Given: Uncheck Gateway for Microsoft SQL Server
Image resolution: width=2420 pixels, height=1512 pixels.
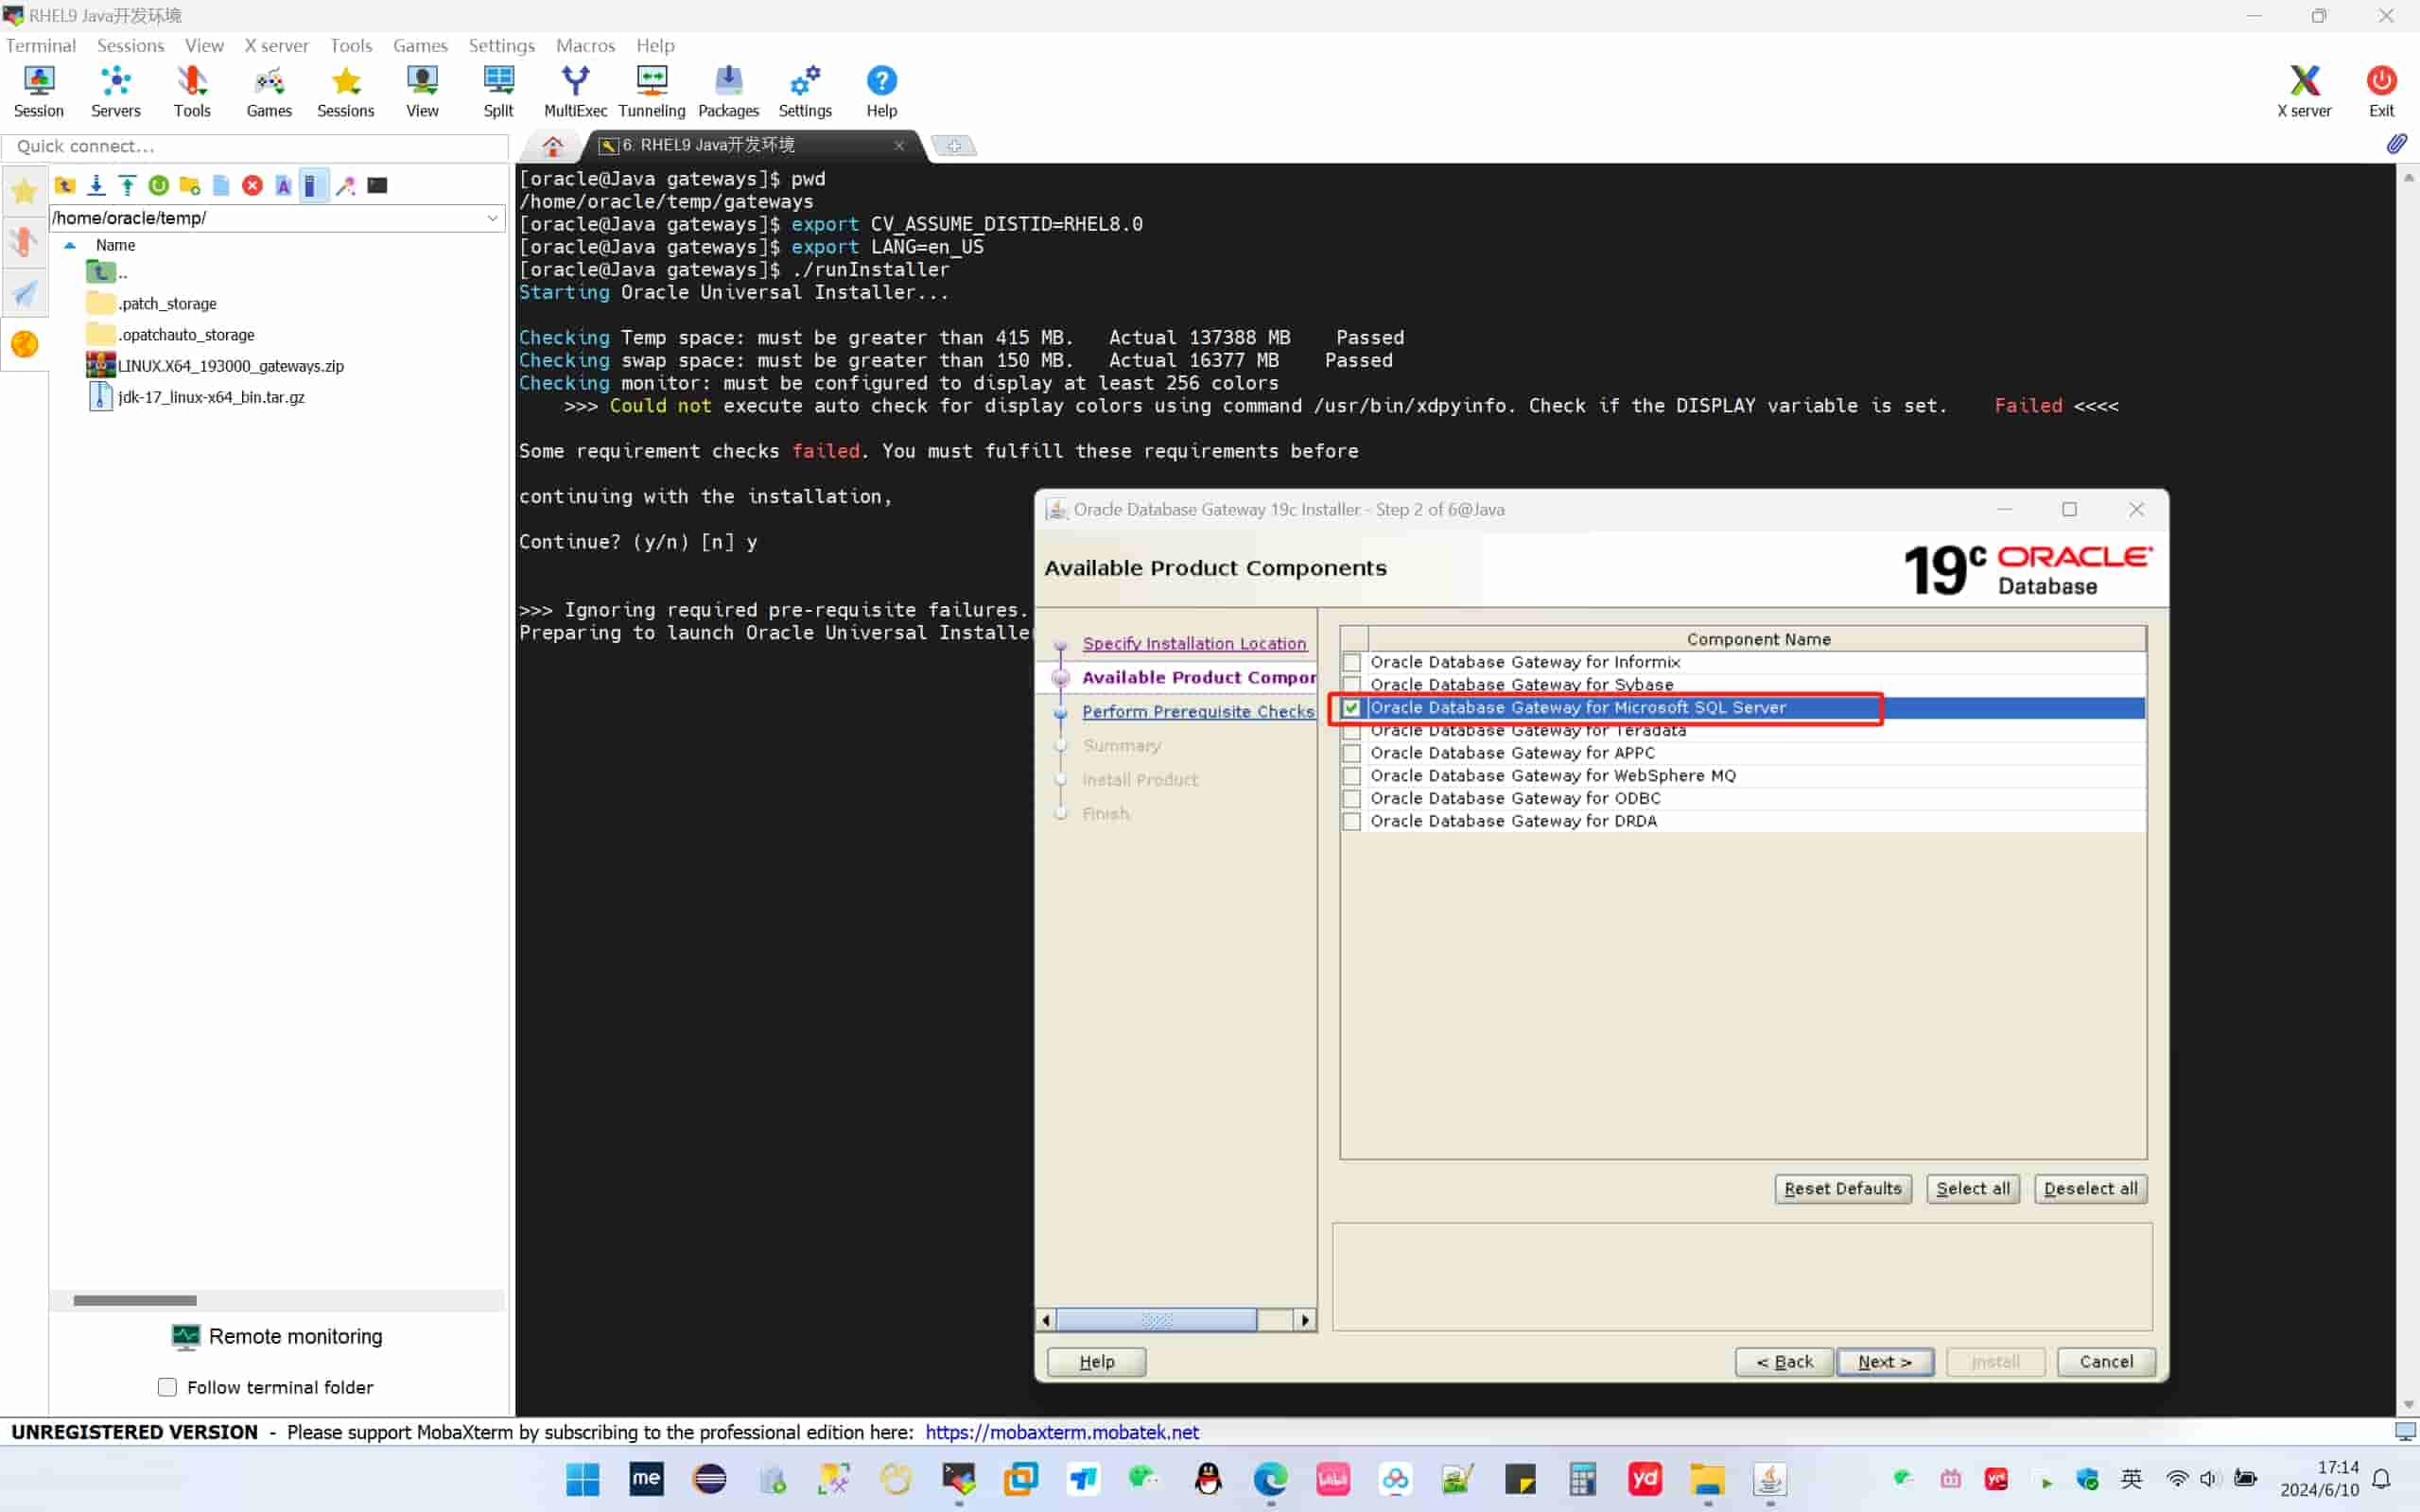Looking at the screenshot, I should click(x=1352, y=708).
